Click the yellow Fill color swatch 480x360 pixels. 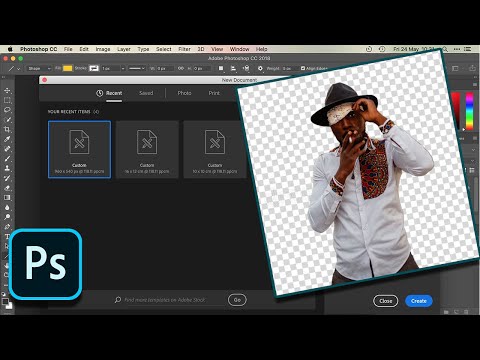[68, 68]
